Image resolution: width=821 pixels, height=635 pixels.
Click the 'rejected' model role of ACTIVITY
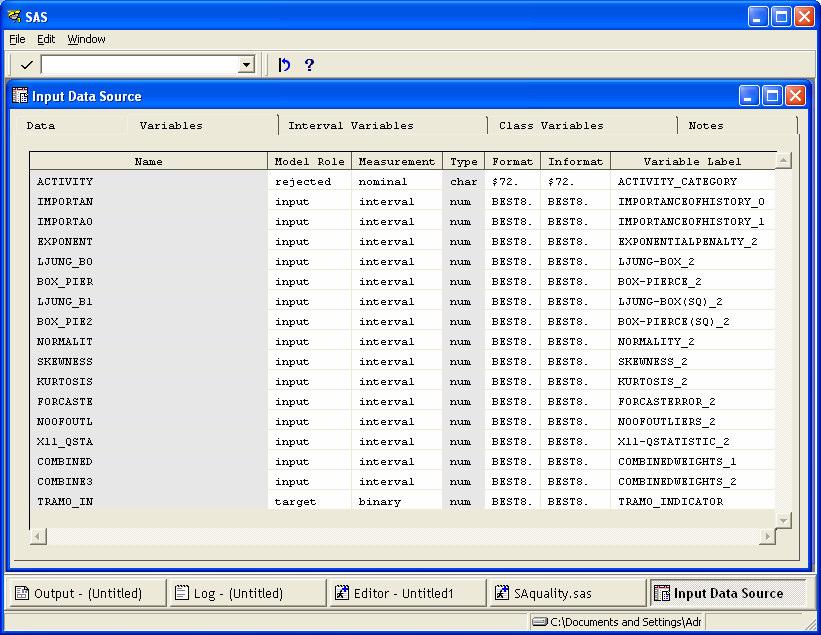[303, 182]
